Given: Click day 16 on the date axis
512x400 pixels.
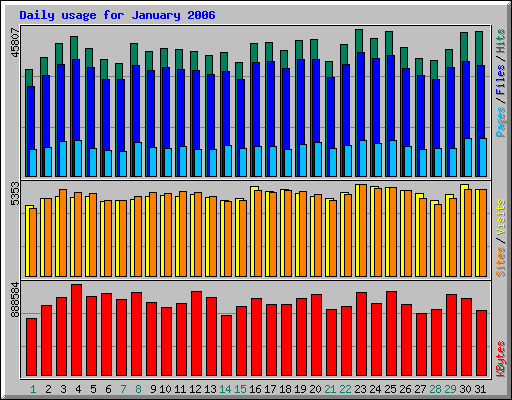Looking at the screenshot, I should pos(255,389).
